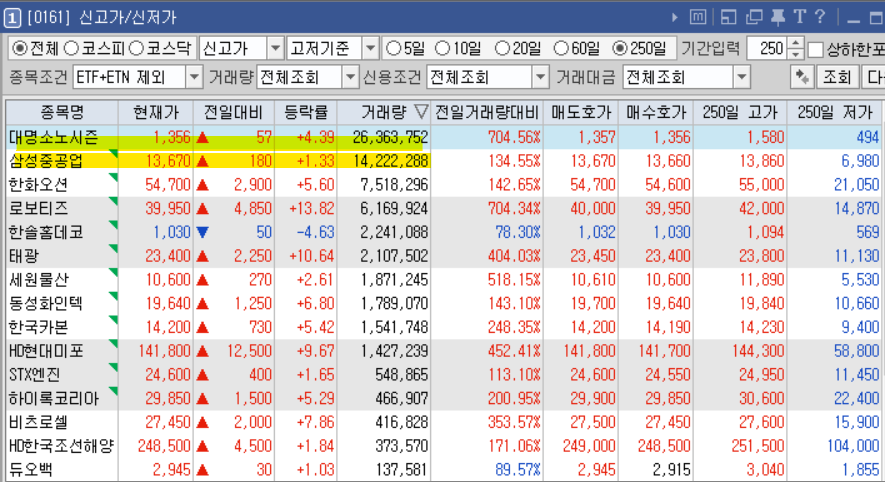
Task: Sort by the 등락률 column header
Action: pos(306,112)
